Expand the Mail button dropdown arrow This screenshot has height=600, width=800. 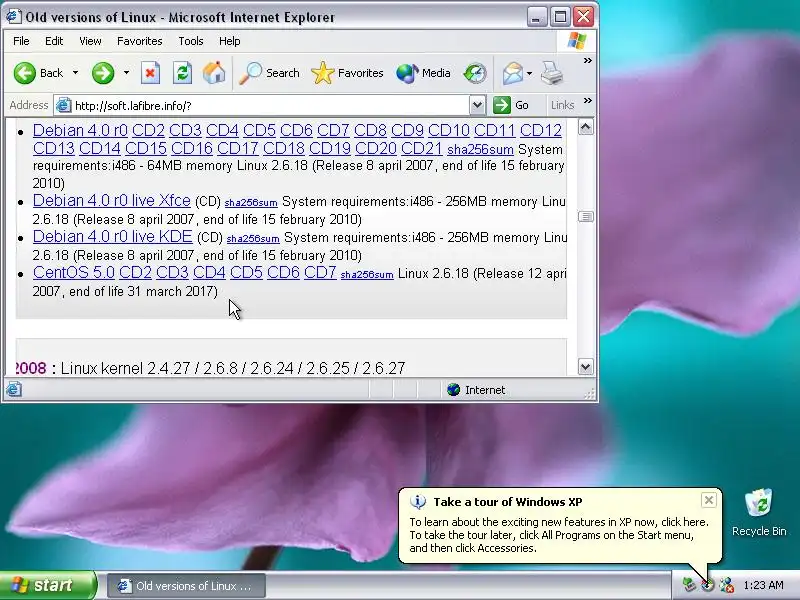[529, 73]
